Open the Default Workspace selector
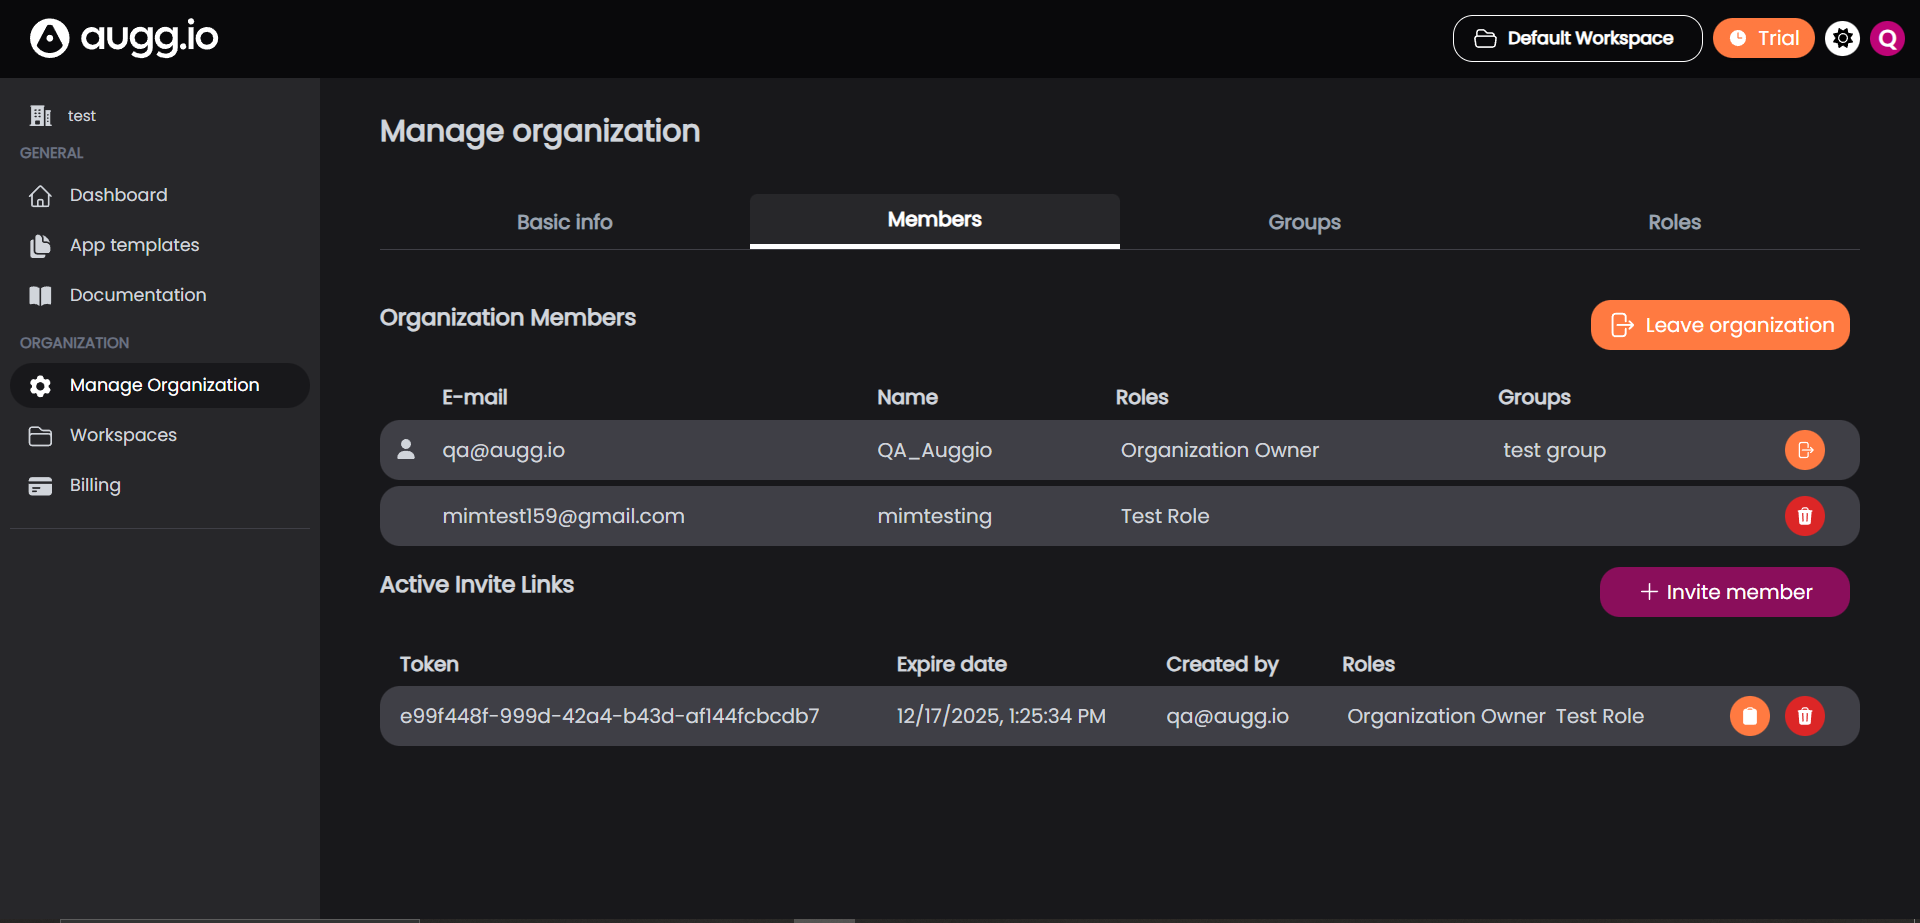This screenshot has height=923, width=1920. point(1577,38)
